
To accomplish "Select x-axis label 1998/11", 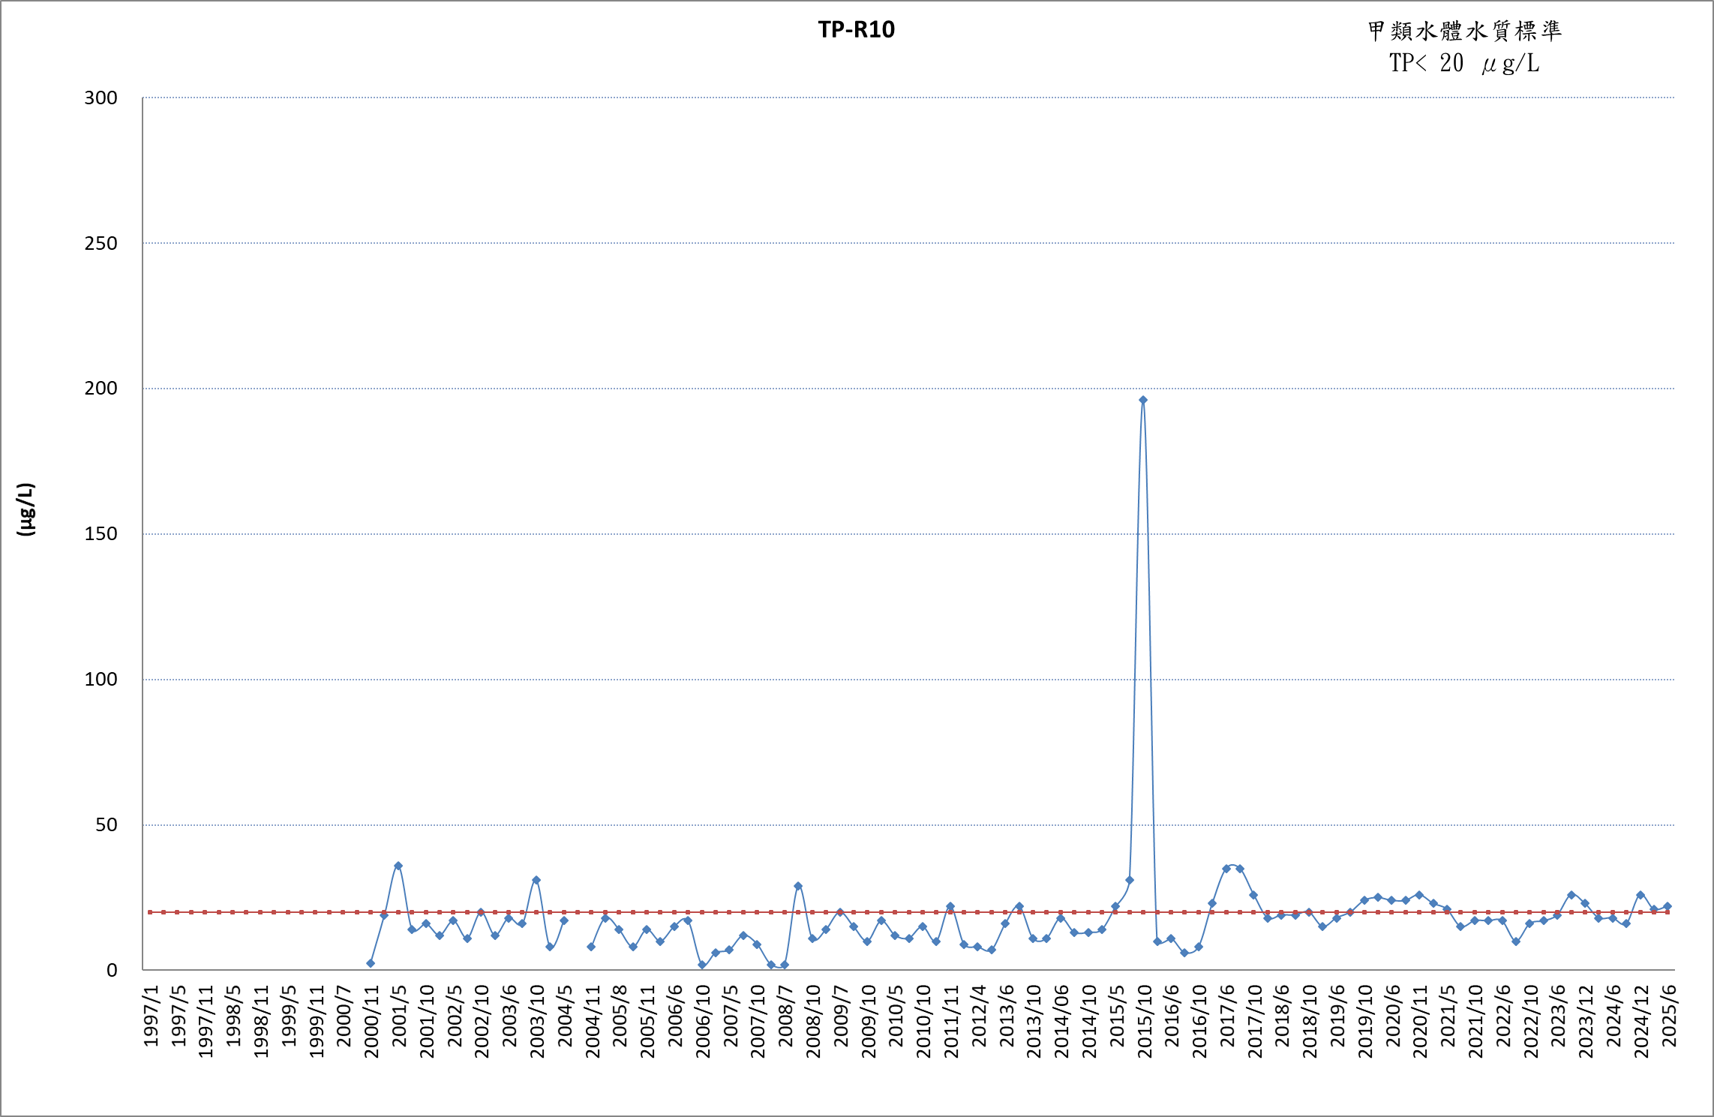I will point(261,1021).
